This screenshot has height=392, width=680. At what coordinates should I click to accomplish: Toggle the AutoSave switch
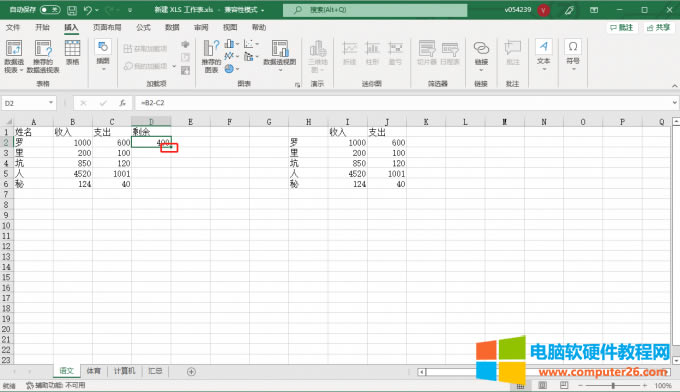click(x=50, y=10)
